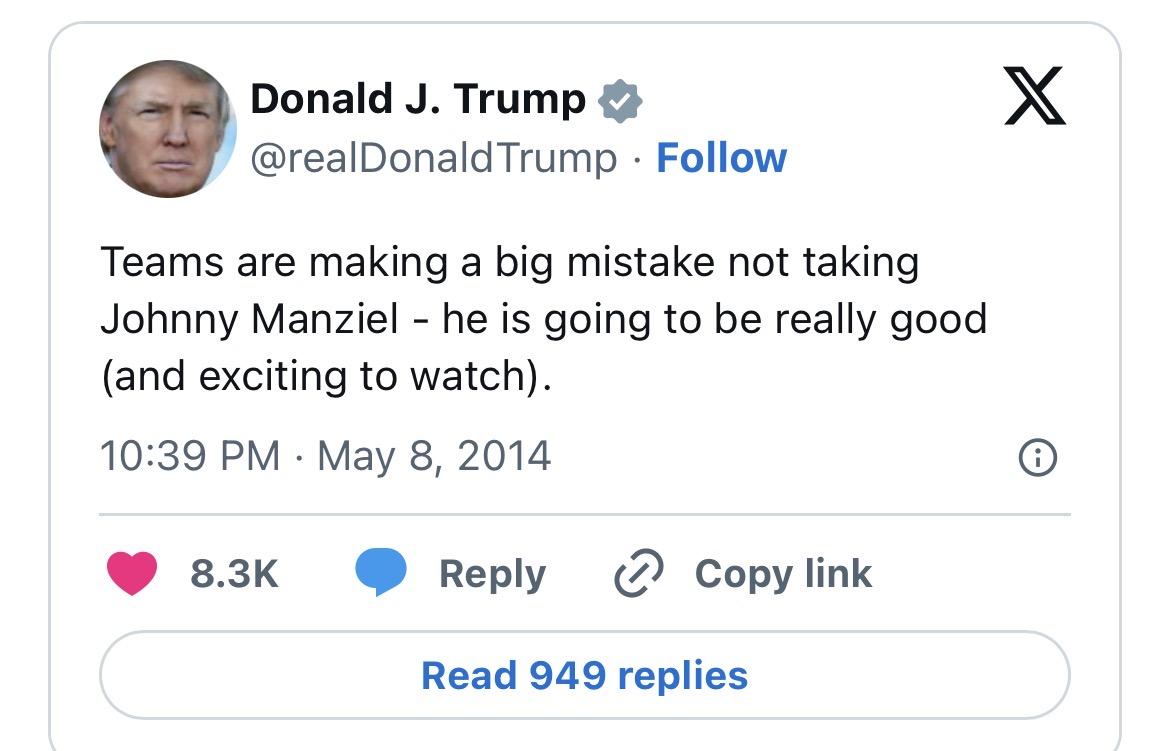Click the 8.3K like count
The width and height of the screenshot is (1170, 751).
point(234,574)
